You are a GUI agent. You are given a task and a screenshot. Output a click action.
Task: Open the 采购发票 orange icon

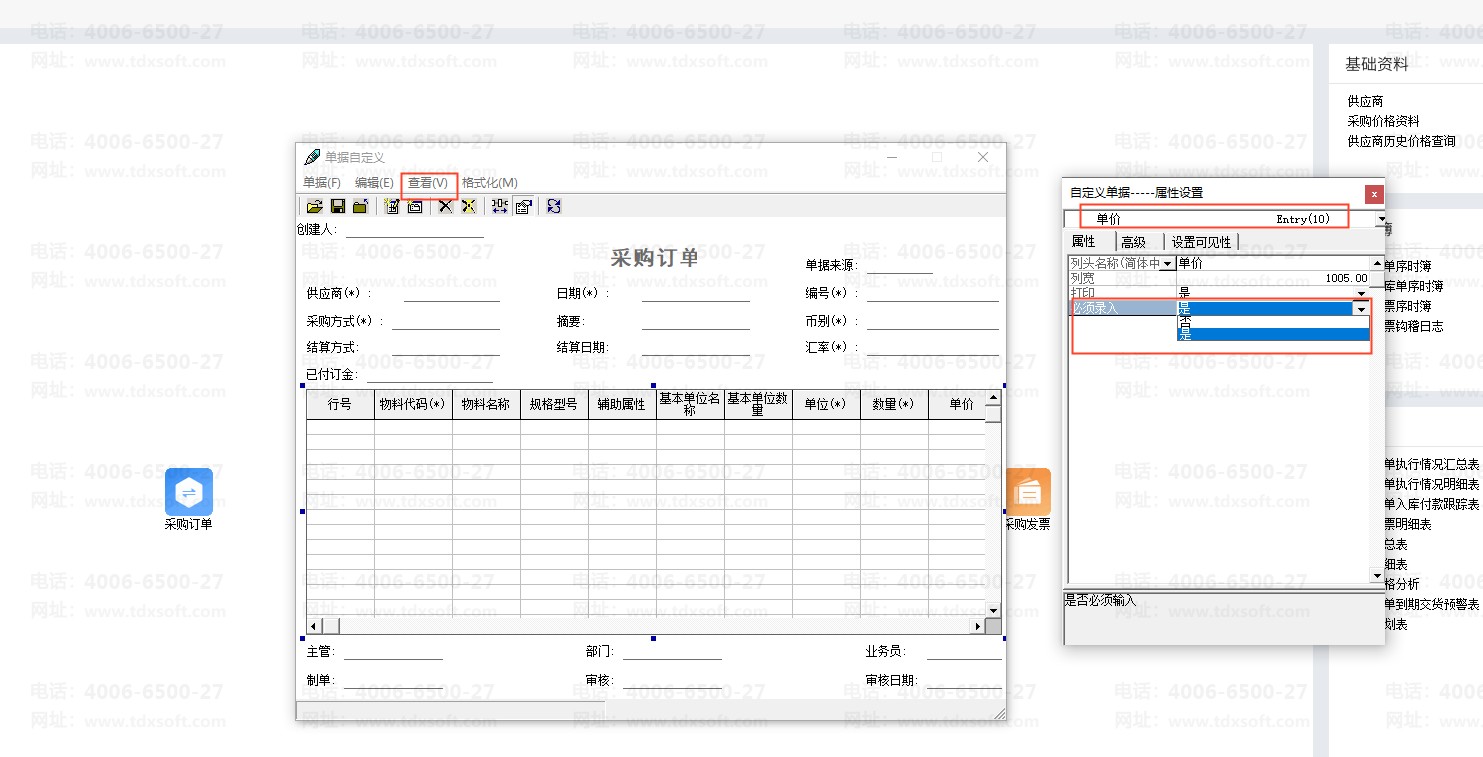pyautogui.click(x=1028, y=492)
